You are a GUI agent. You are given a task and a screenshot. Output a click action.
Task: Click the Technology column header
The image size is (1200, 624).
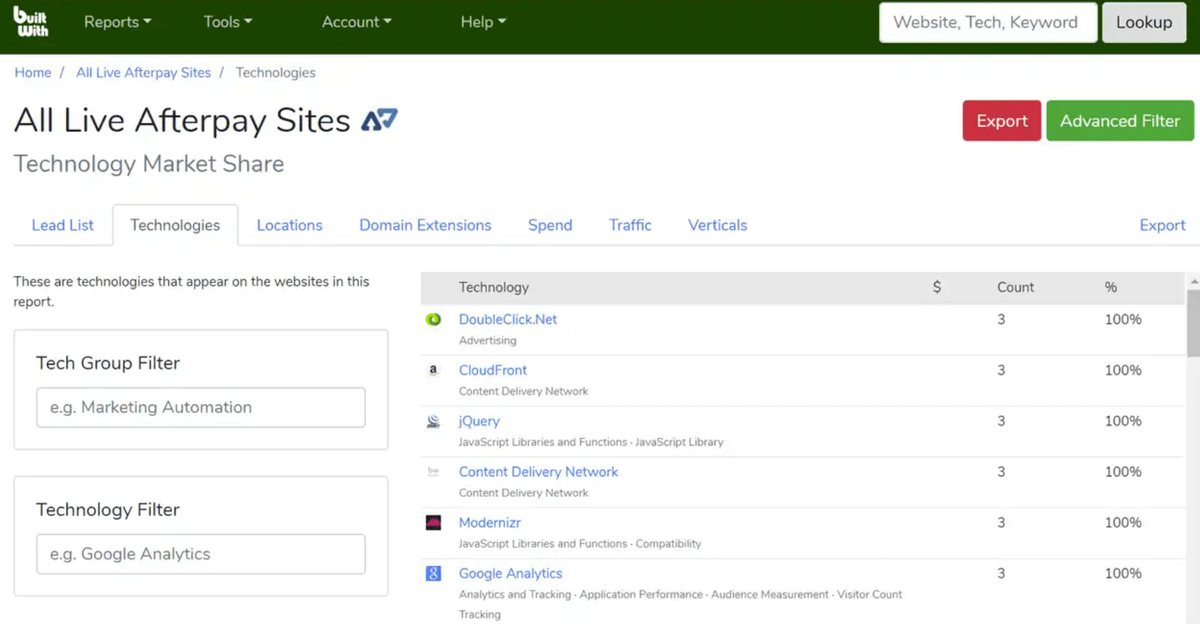[494, 287]
